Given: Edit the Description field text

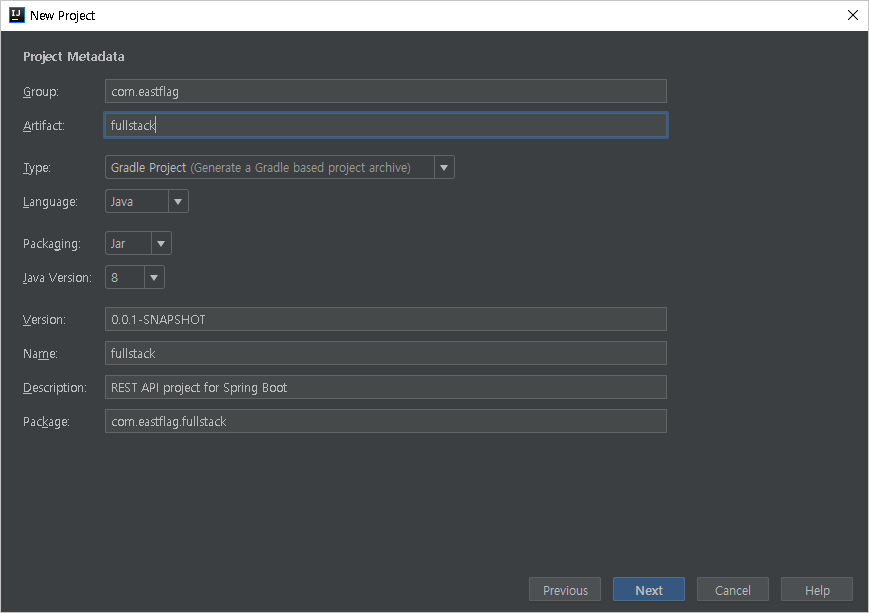Looking at the screenshot, I should 386,387.
